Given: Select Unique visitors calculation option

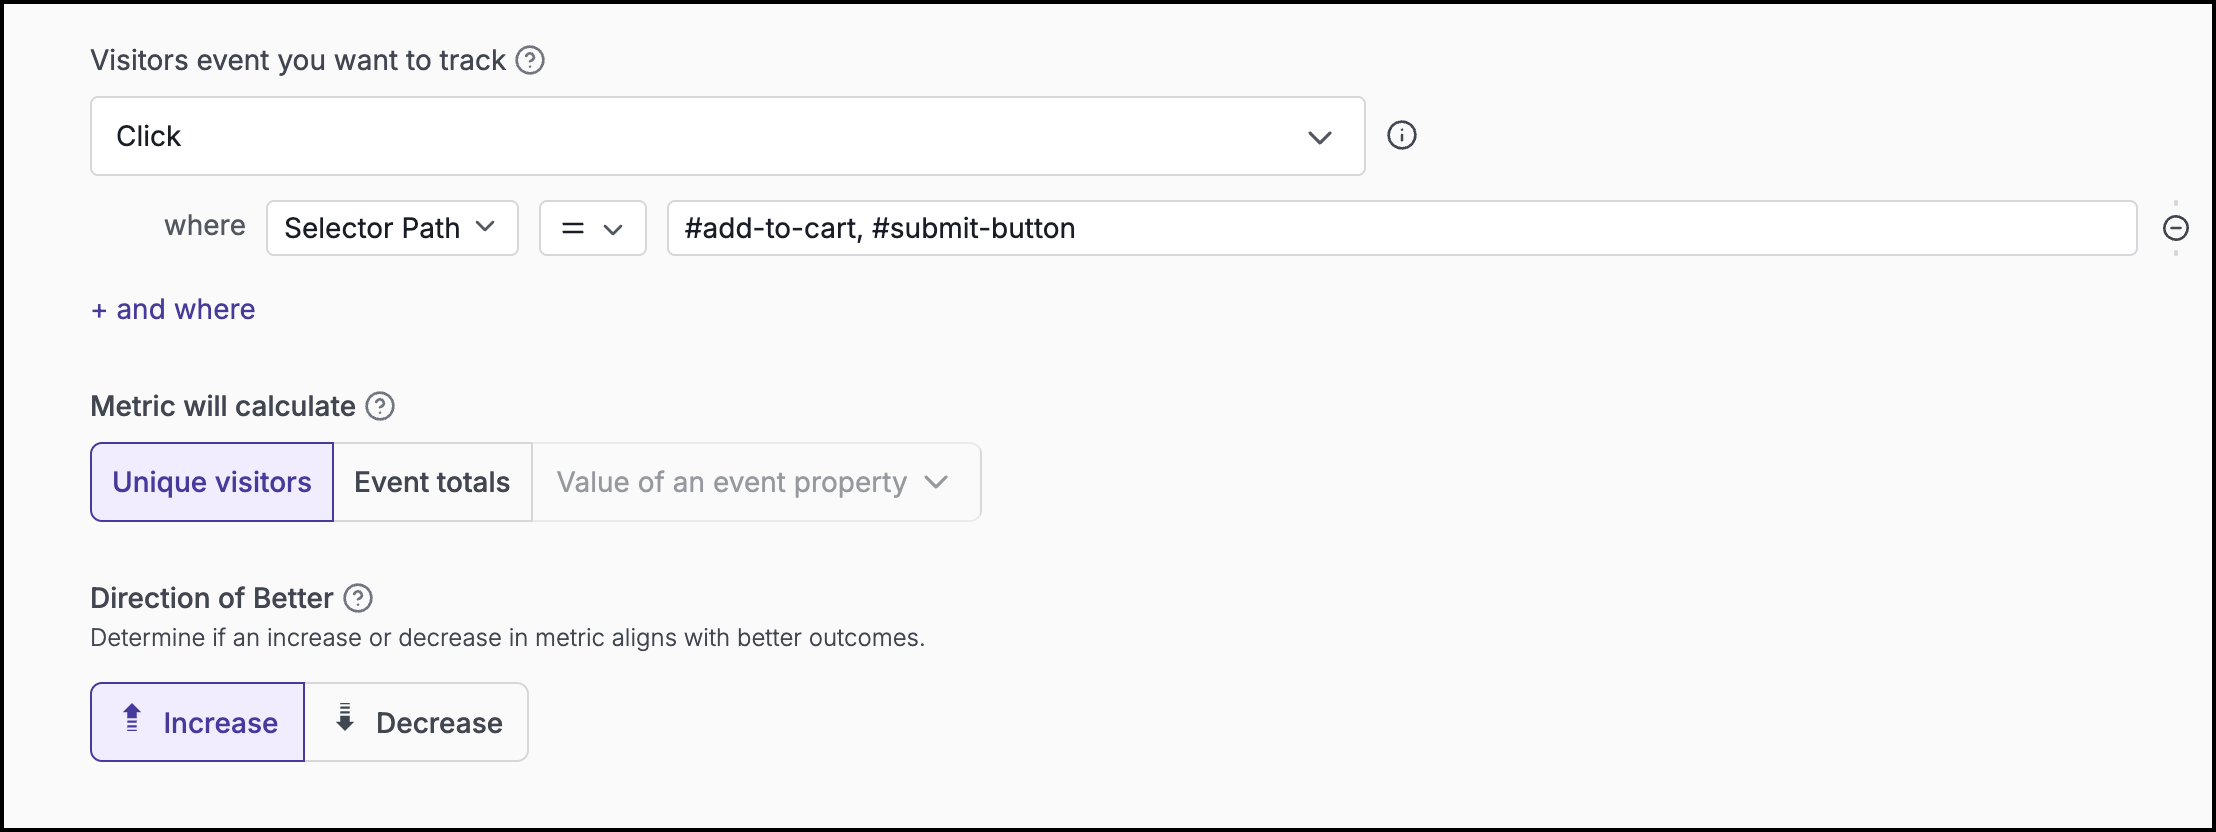Looking at the screenshot, I should click(212, 482).
